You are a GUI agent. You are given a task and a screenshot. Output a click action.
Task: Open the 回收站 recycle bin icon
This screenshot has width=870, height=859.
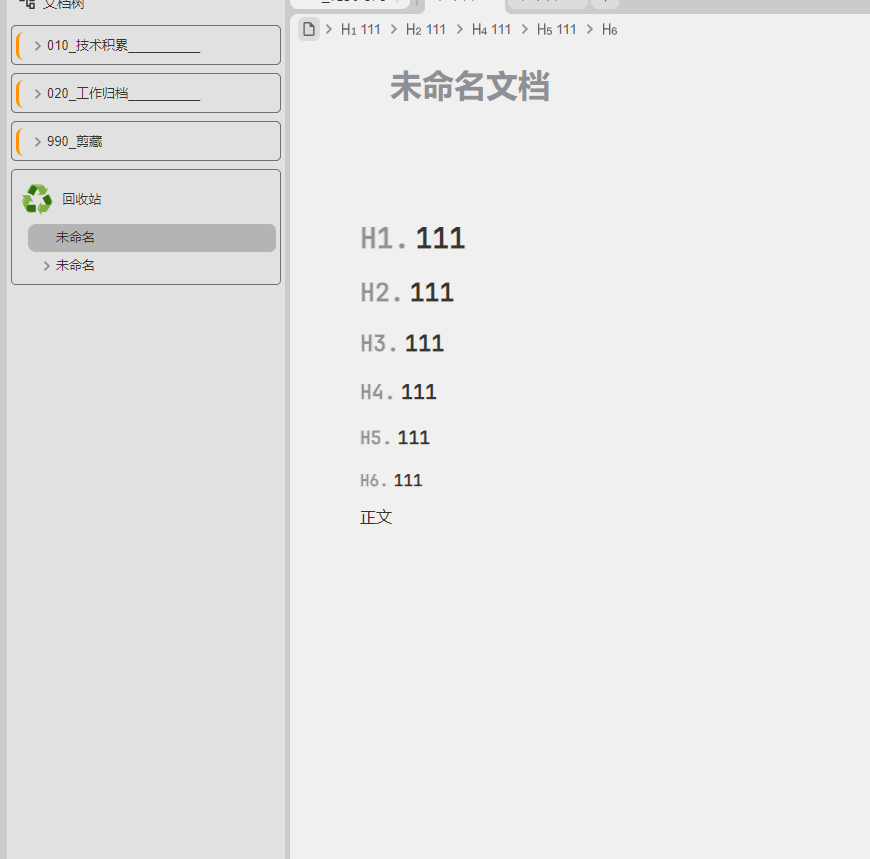[37, 198]
